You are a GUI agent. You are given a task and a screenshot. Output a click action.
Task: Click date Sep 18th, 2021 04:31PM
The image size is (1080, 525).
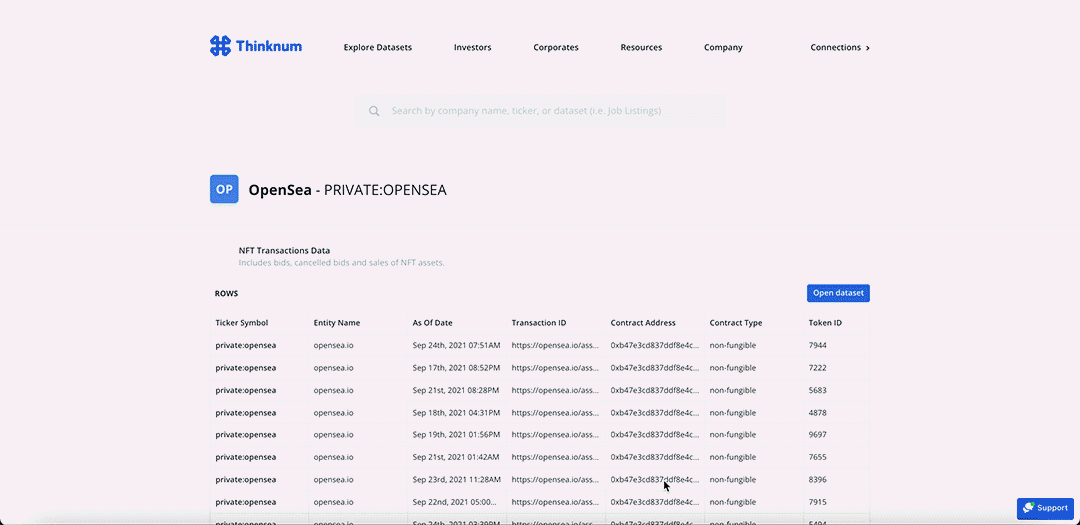[x=456, y=413]
